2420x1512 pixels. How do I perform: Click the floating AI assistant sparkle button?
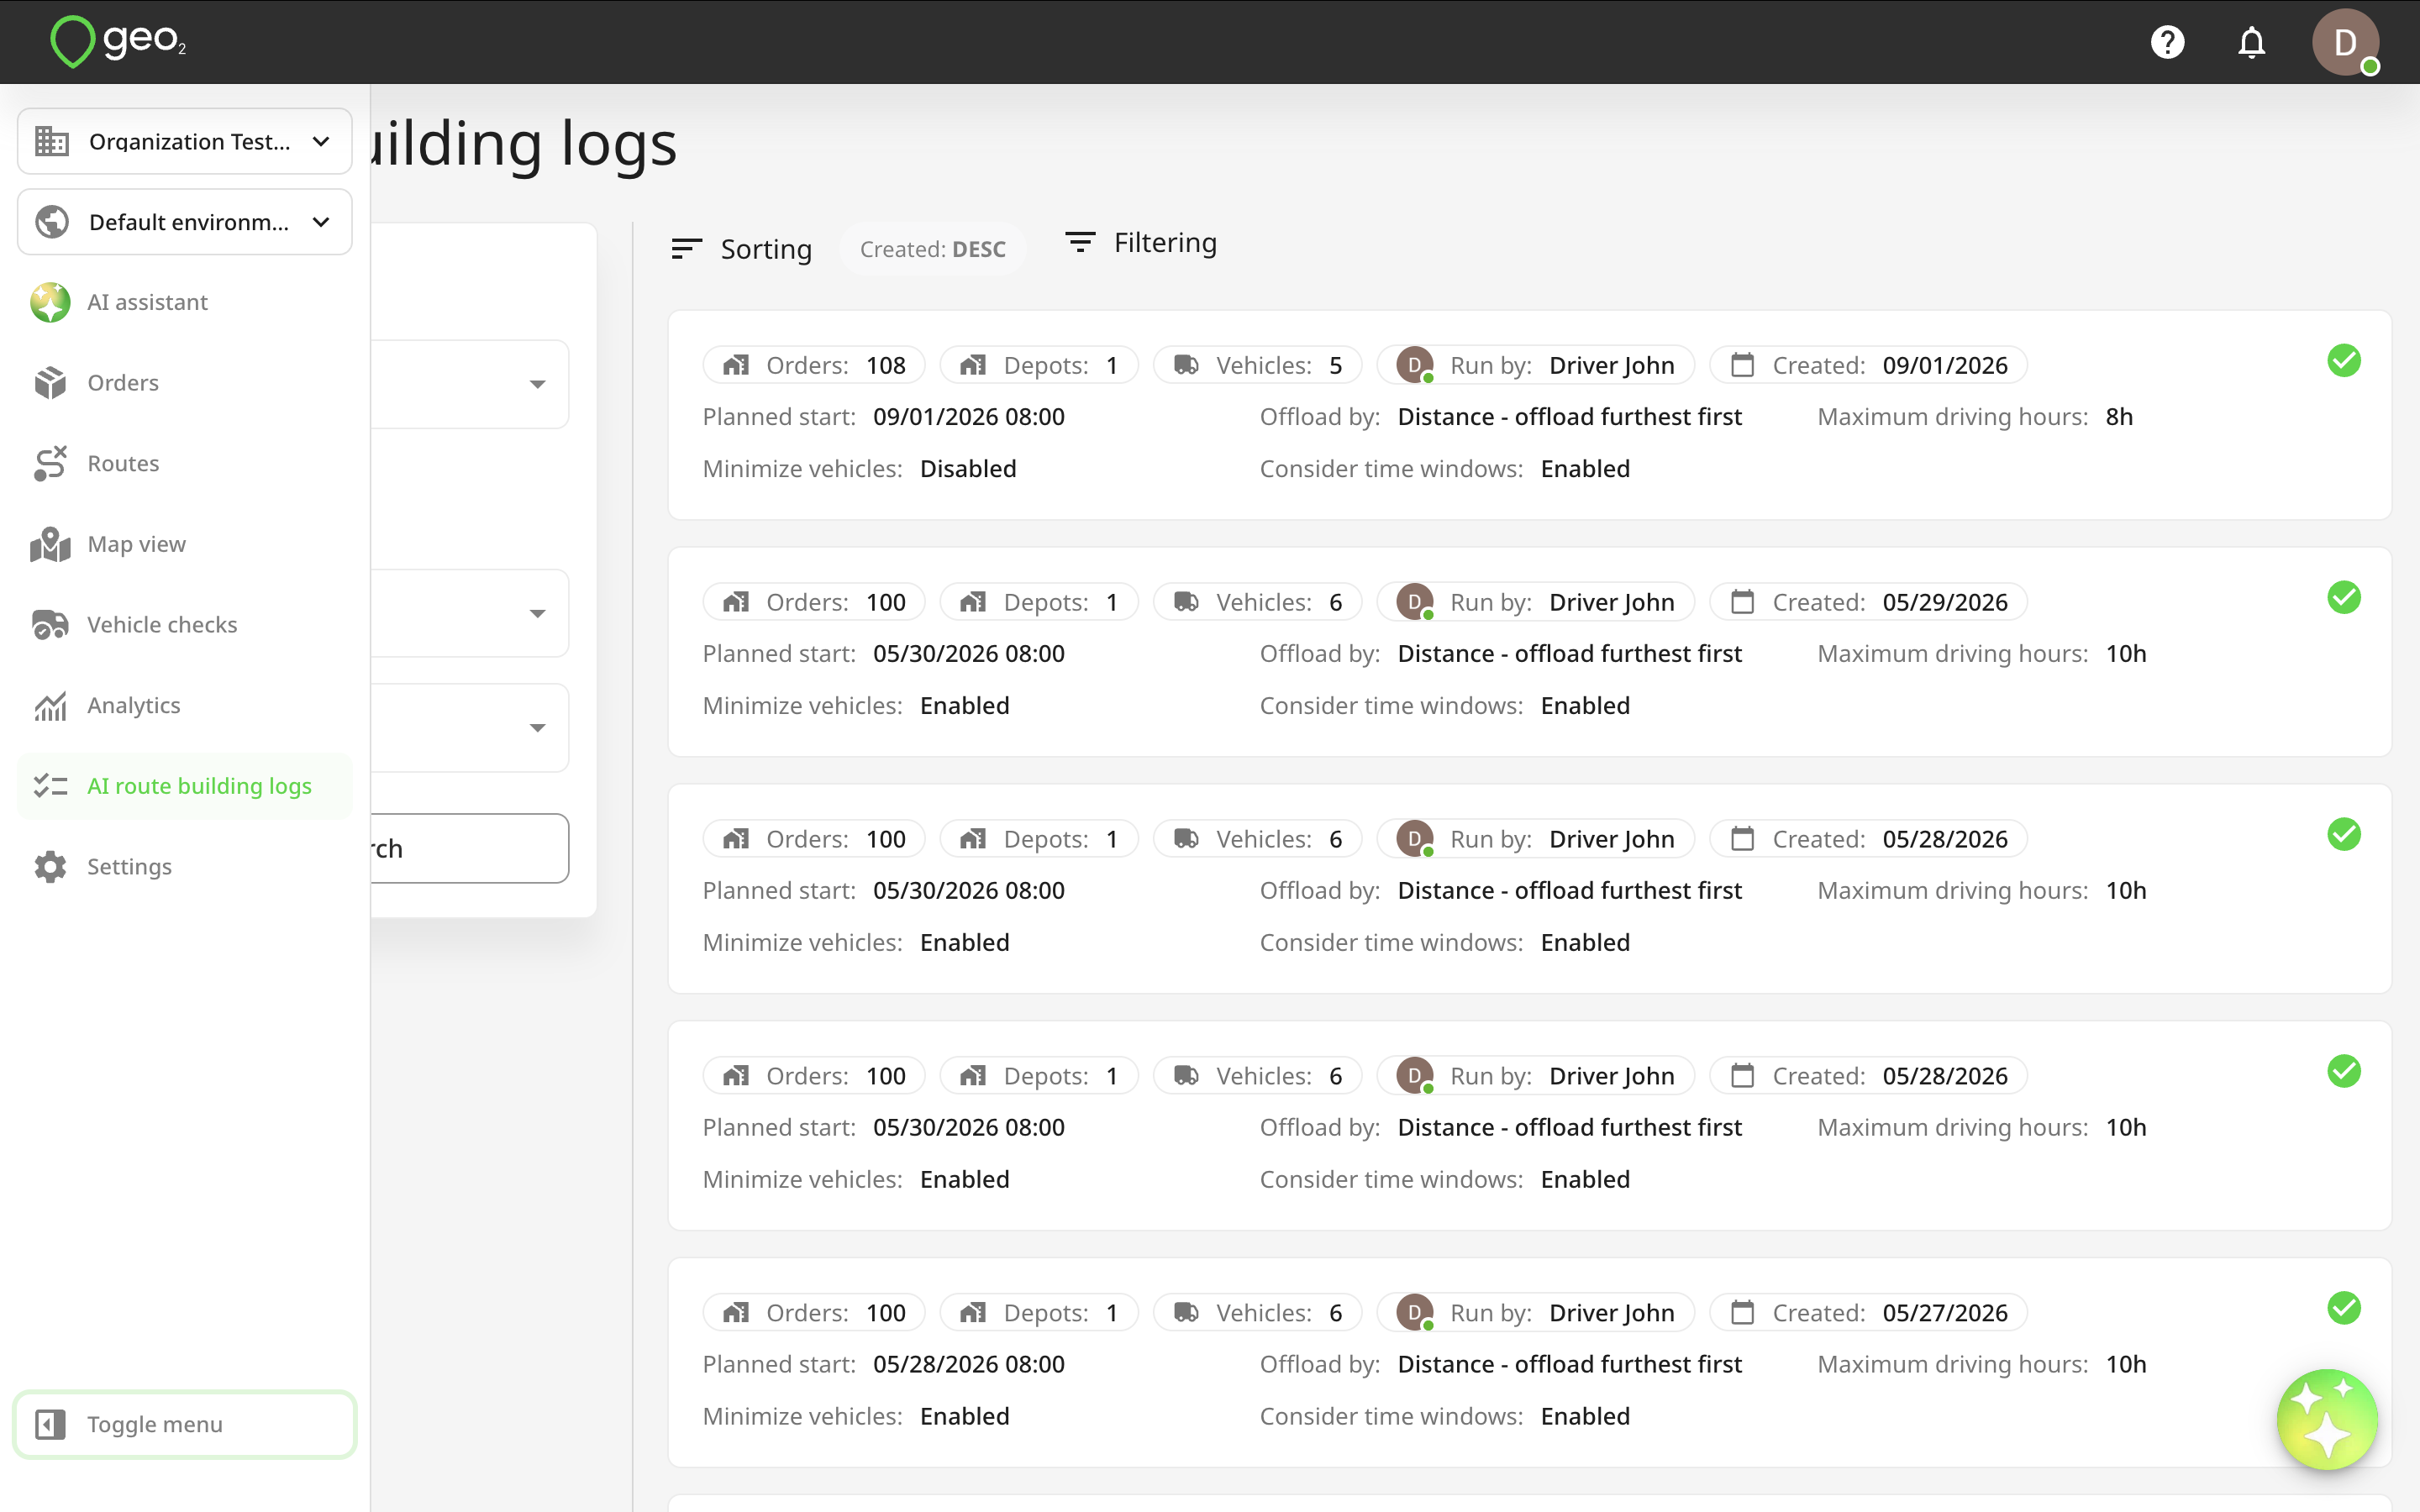click(x=2327, y=1419)
